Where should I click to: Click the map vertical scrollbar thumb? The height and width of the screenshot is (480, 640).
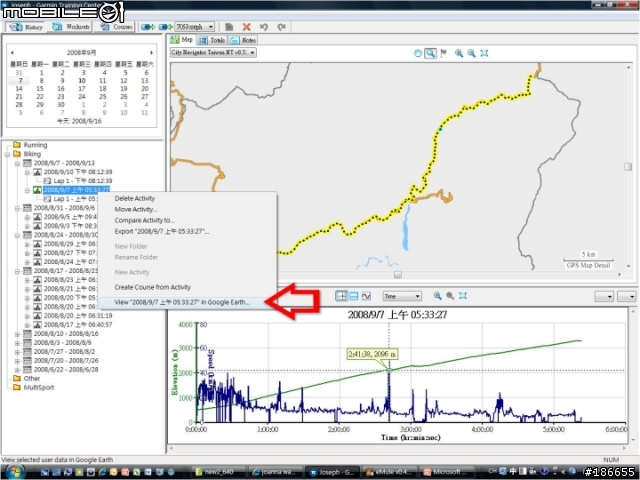coord(628,167)
